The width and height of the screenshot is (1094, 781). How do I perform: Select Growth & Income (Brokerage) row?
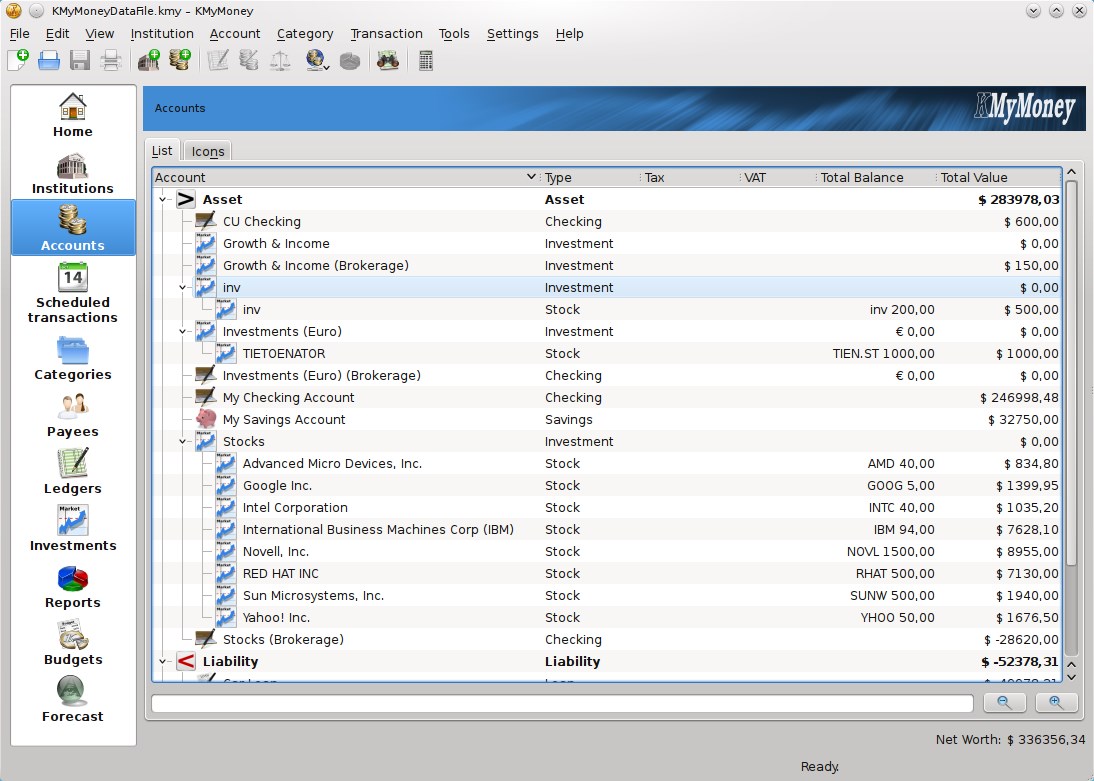607,265
